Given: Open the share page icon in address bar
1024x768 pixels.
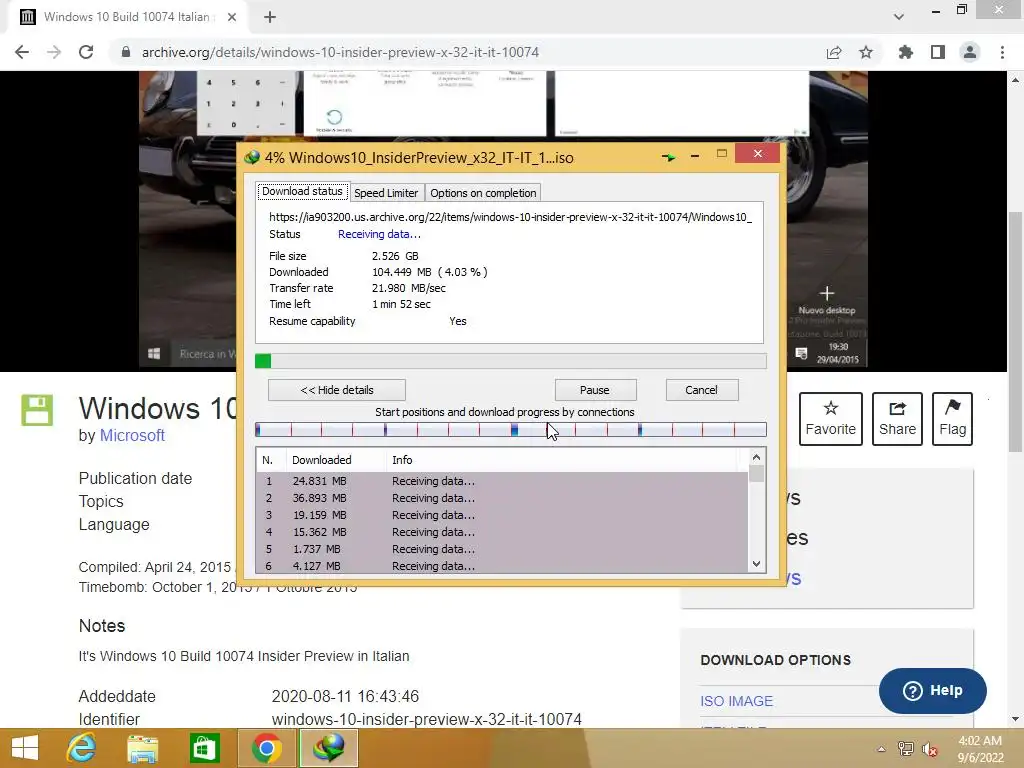Looking at the screenshot, I should point(834,52).
